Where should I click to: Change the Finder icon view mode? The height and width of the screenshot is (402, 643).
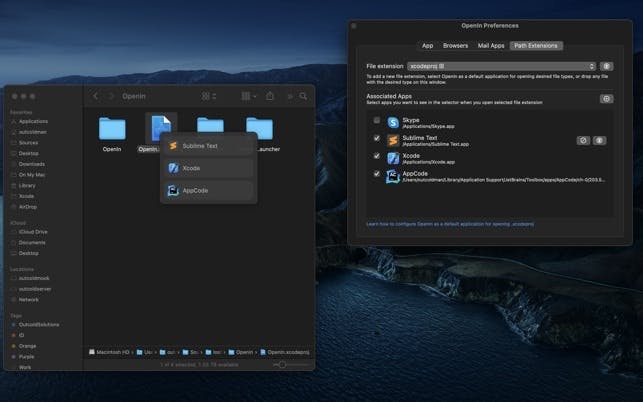click(x=209, y=96)
